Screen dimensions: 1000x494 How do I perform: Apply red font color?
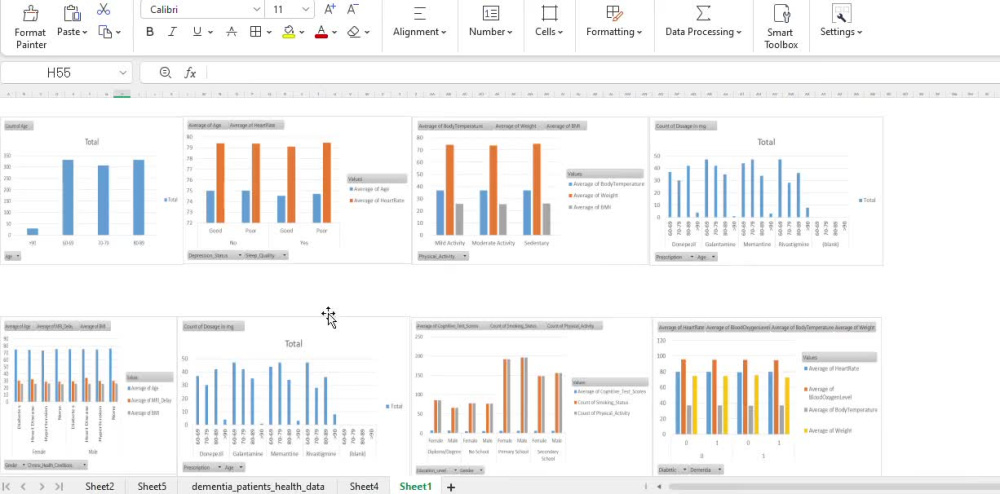tap(321, 32)
